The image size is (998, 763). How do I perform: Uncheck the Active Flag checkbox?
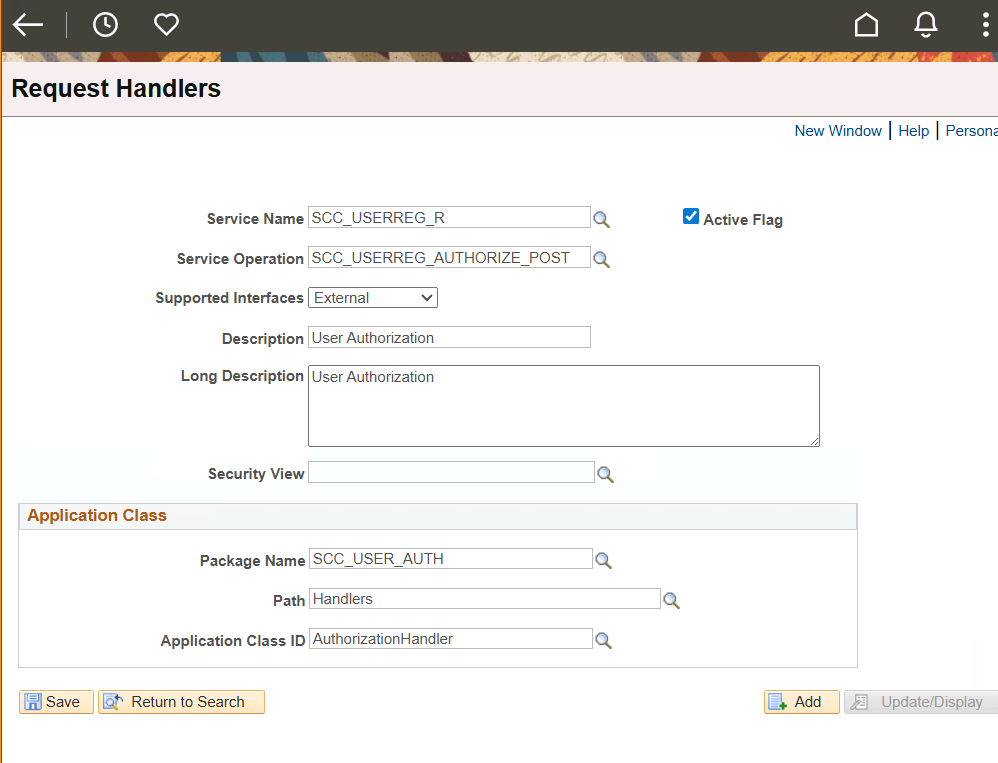(x=691, y=217)
